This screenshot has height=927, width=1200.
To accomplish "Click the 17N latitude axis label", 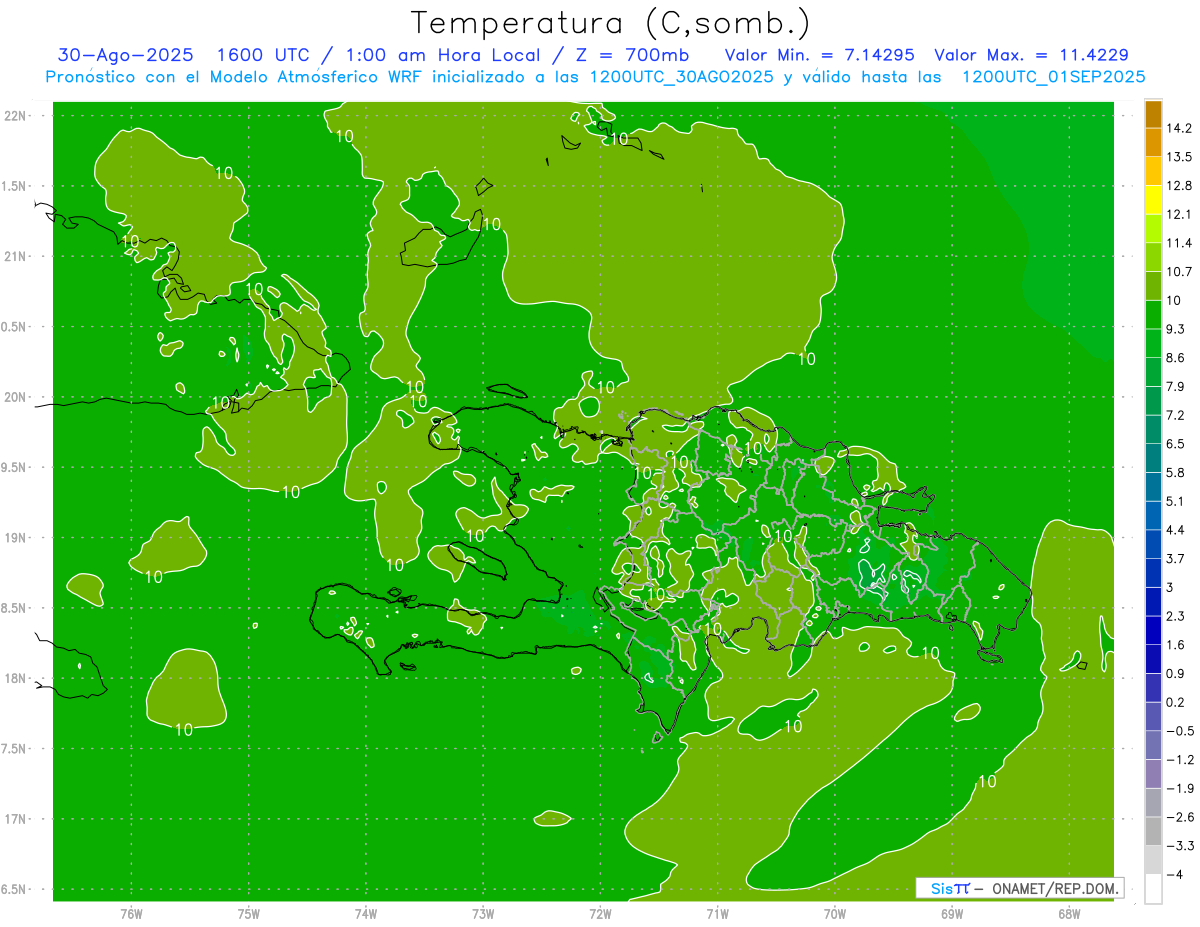I will point(14,819).
